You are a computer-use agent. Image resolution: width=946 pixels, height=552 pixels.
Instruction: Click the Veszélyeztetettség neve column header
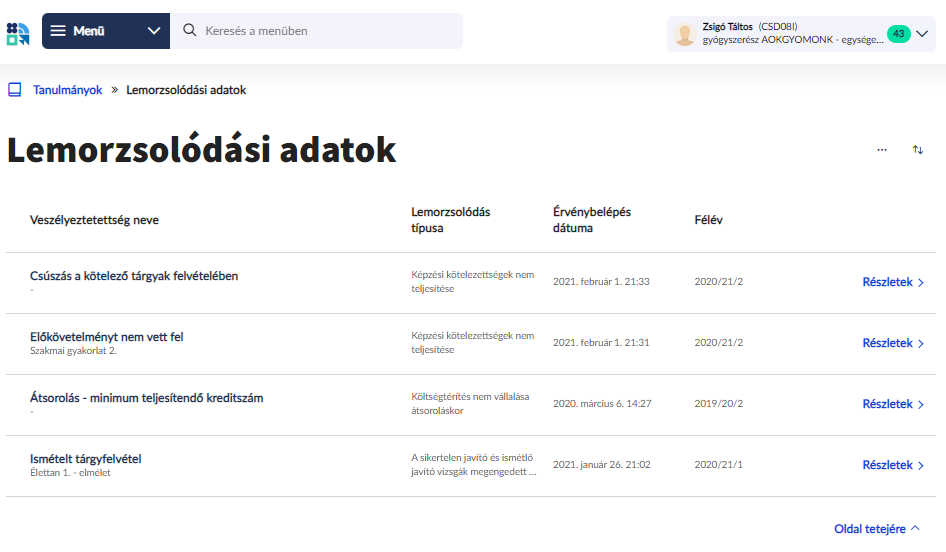[x=95, y=220]
